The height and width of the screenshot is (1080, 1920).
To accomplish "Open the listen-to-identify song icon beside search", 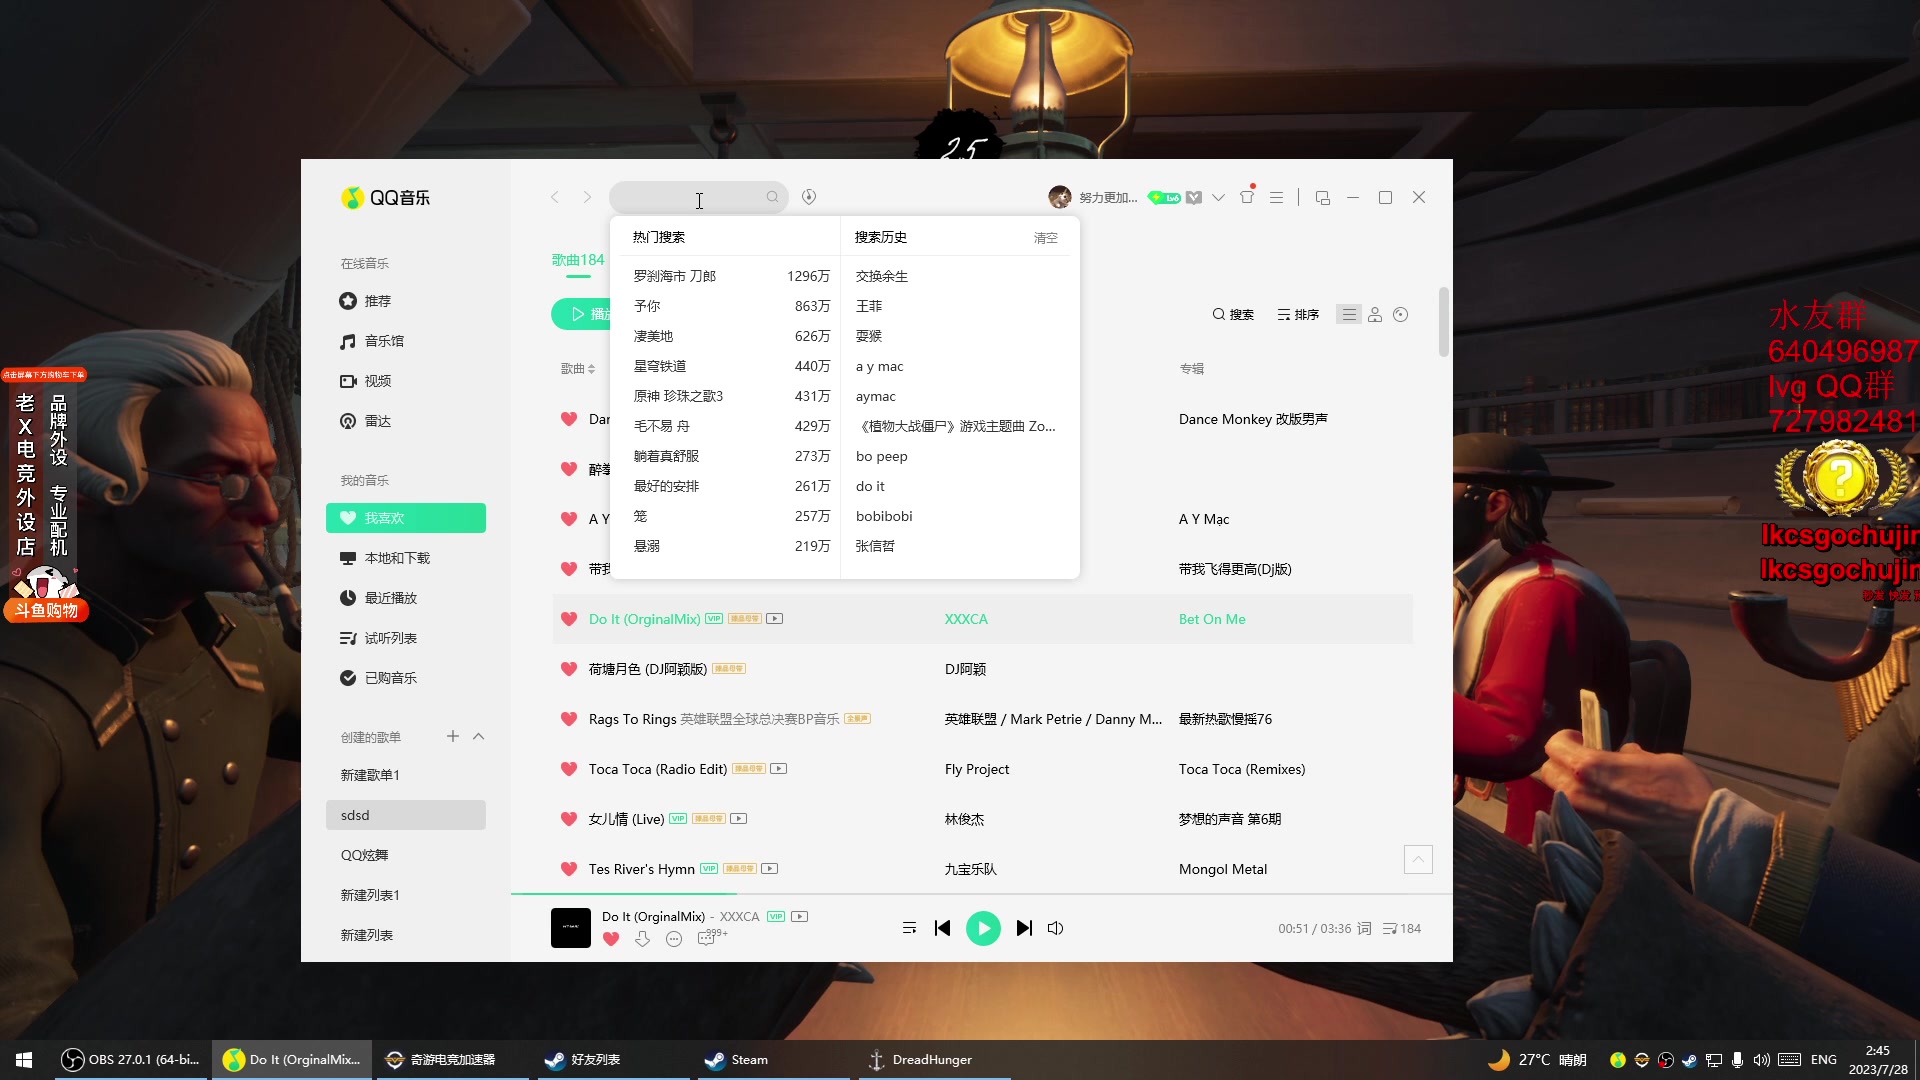I will point(809,197).
